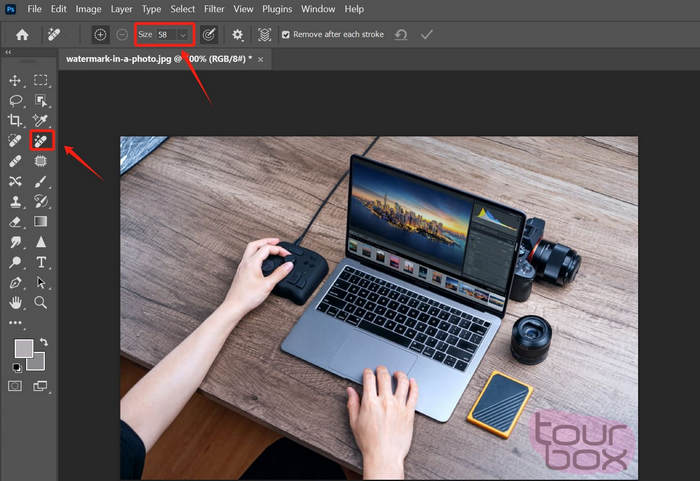Select the Remove tool in the toolbox
This screenshot has width=700, height=481.
click(x=41, y=141)
